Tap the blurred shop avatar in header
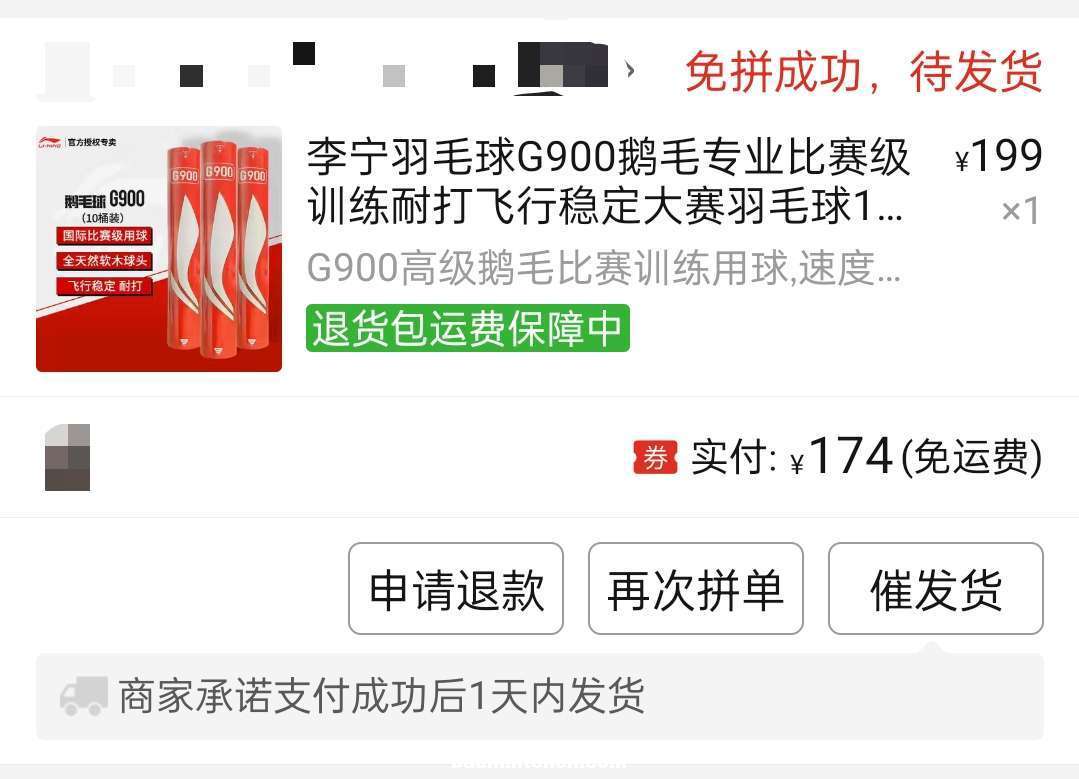The image size is (1079, 779). point(67,69)
